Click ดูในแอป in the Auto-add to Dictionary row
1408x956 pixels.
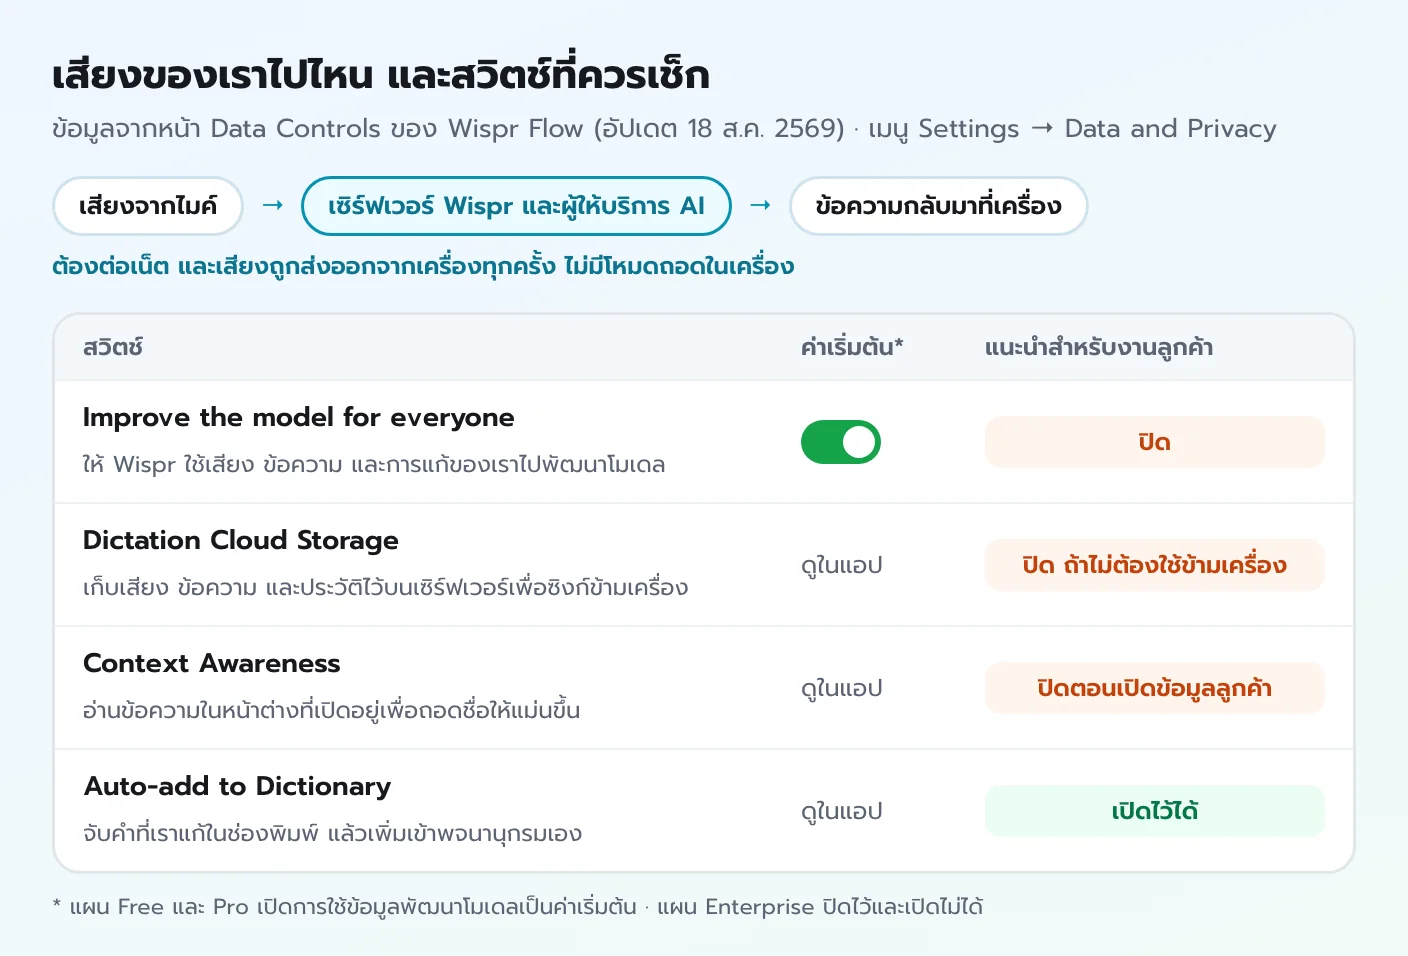point(841,812)
